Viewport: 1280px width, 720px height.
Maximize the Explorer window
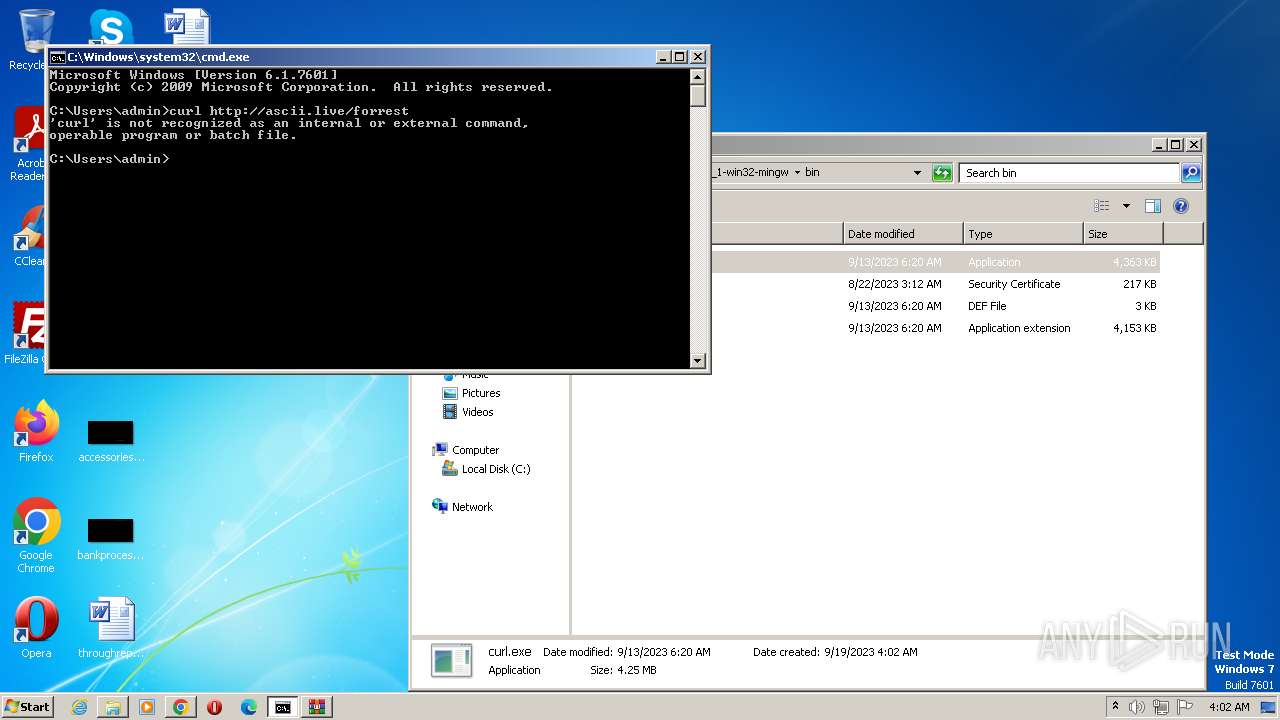[x=1176, y=144]
